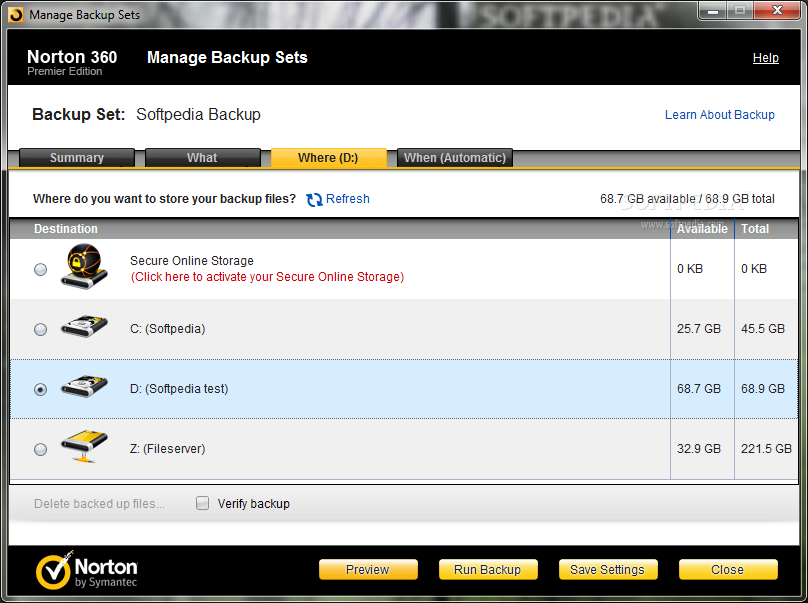Viewport: 808px width, 603px height.
Task: Click the Z: (Fileserver) network drive icon
Action: (84, 446)
